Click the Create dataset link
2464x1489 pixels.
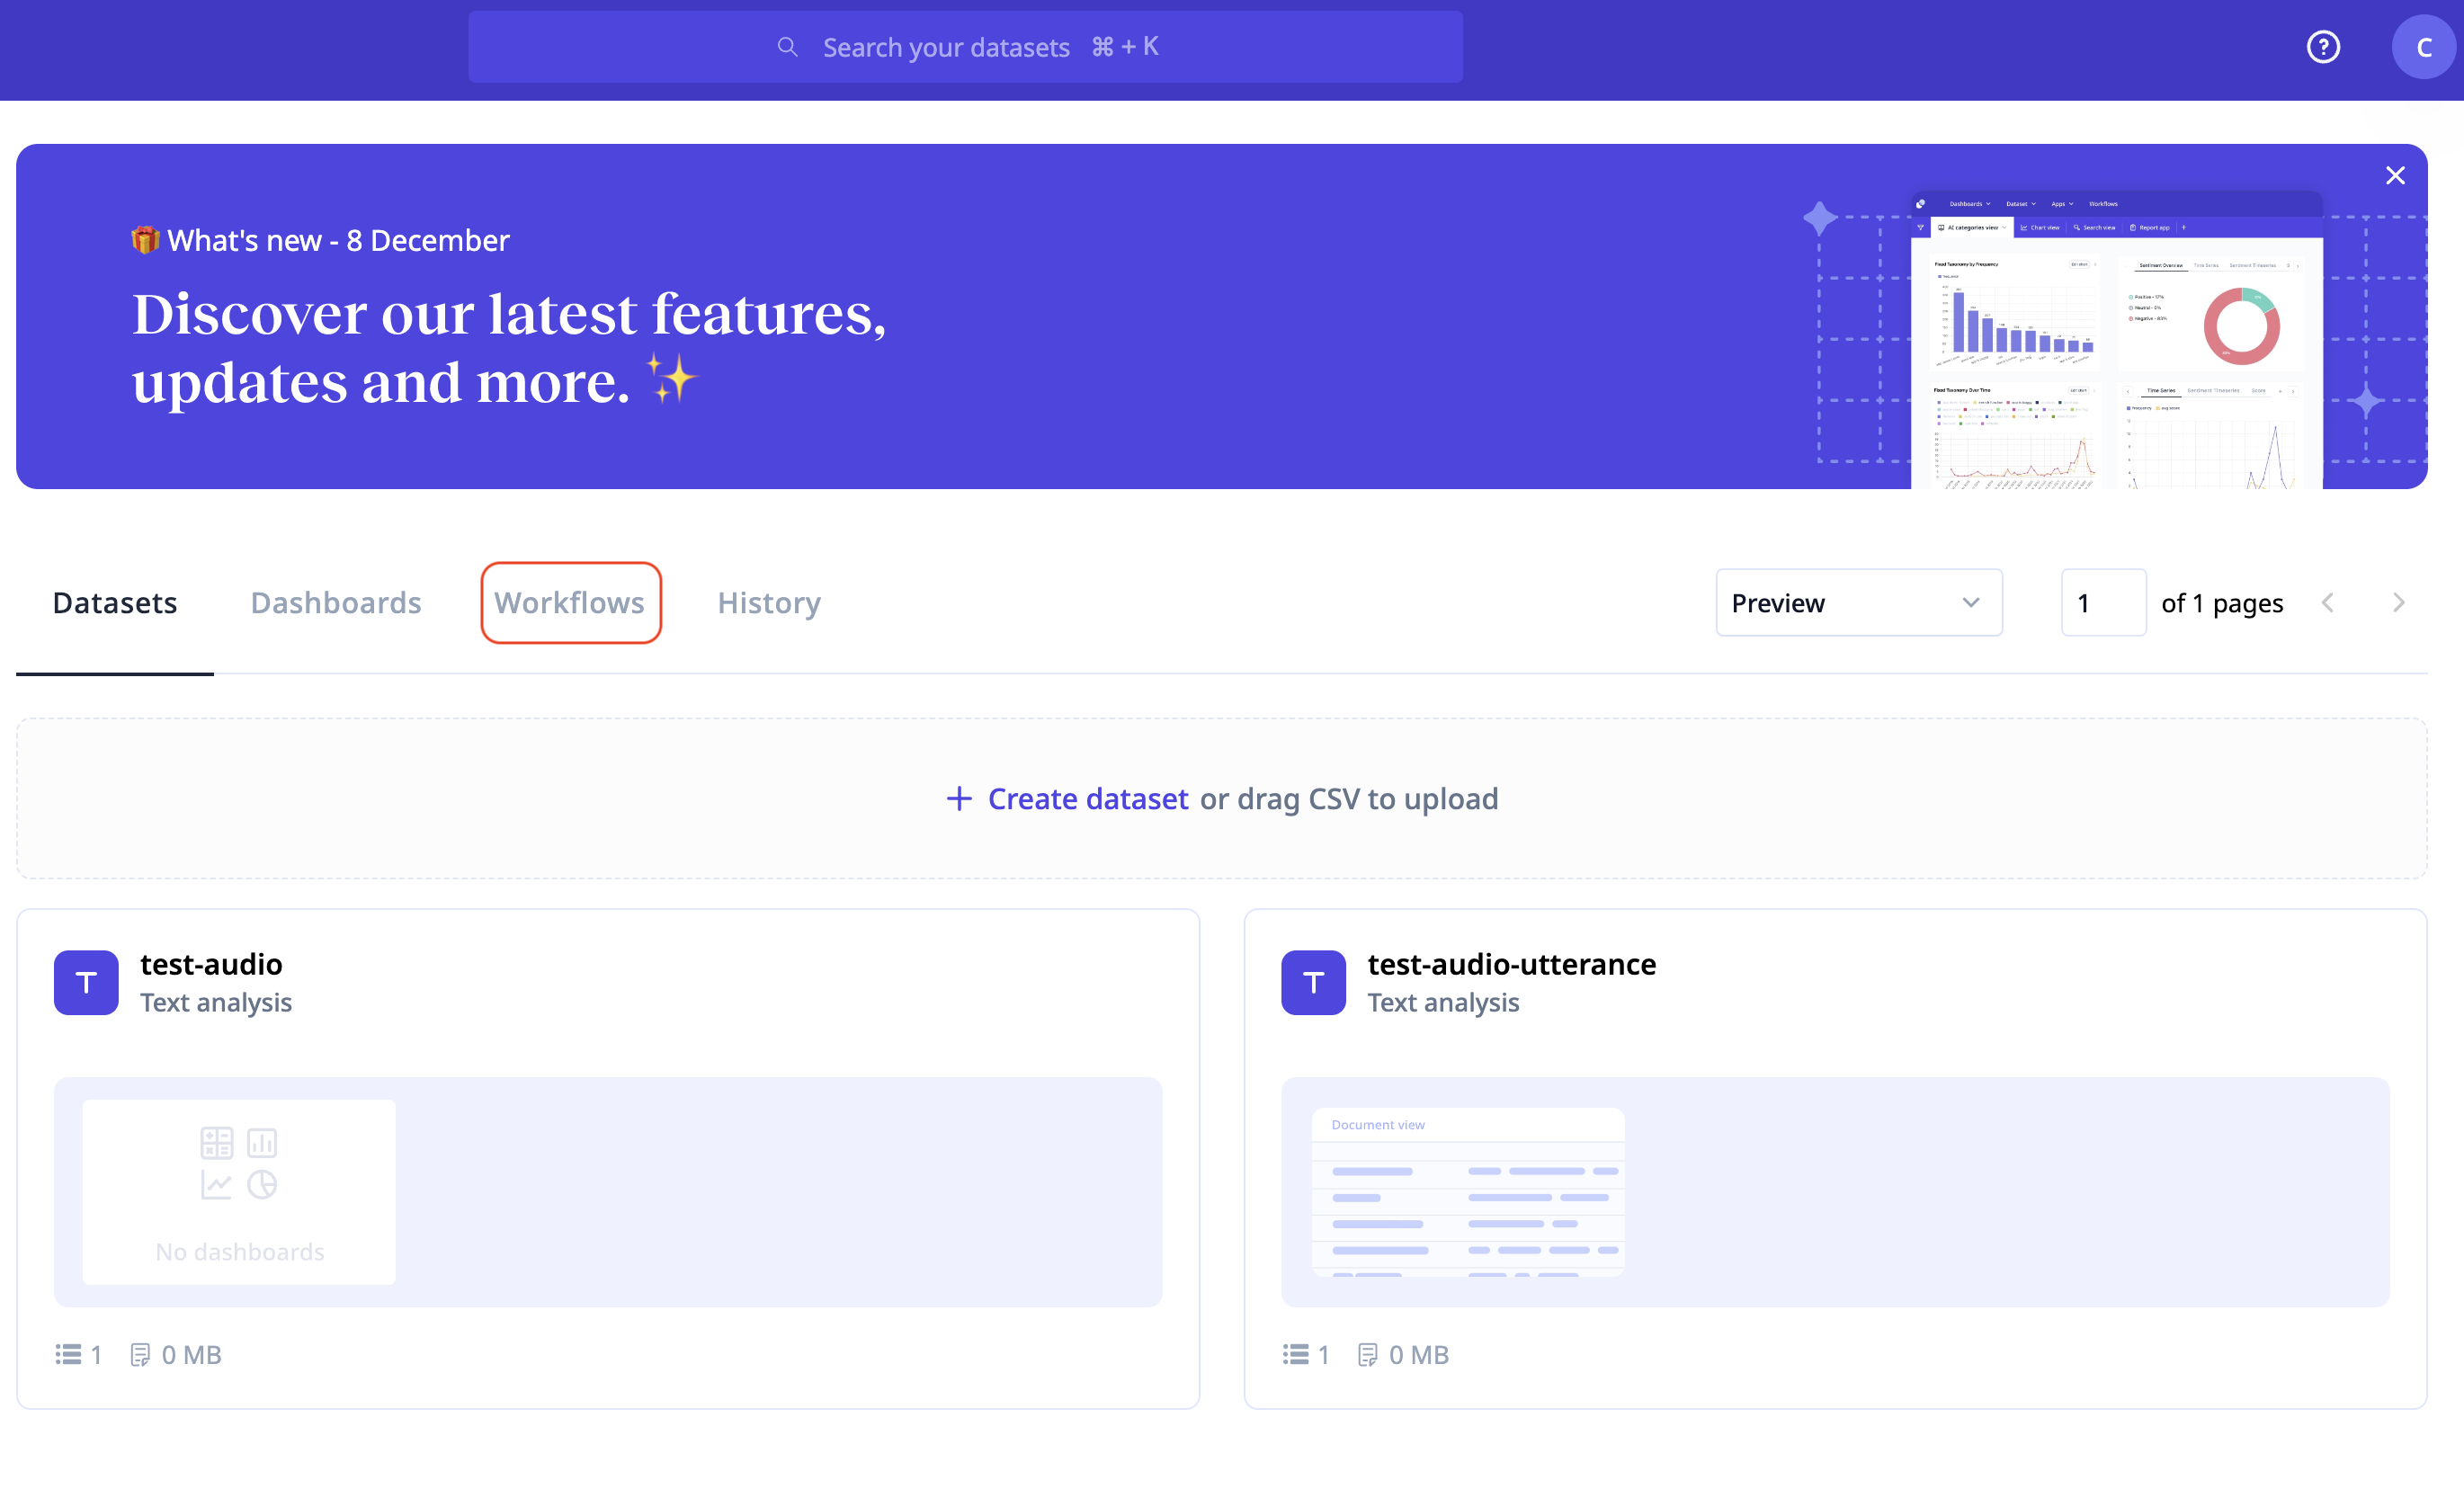pyautogui.click(x=1087, y=798)
